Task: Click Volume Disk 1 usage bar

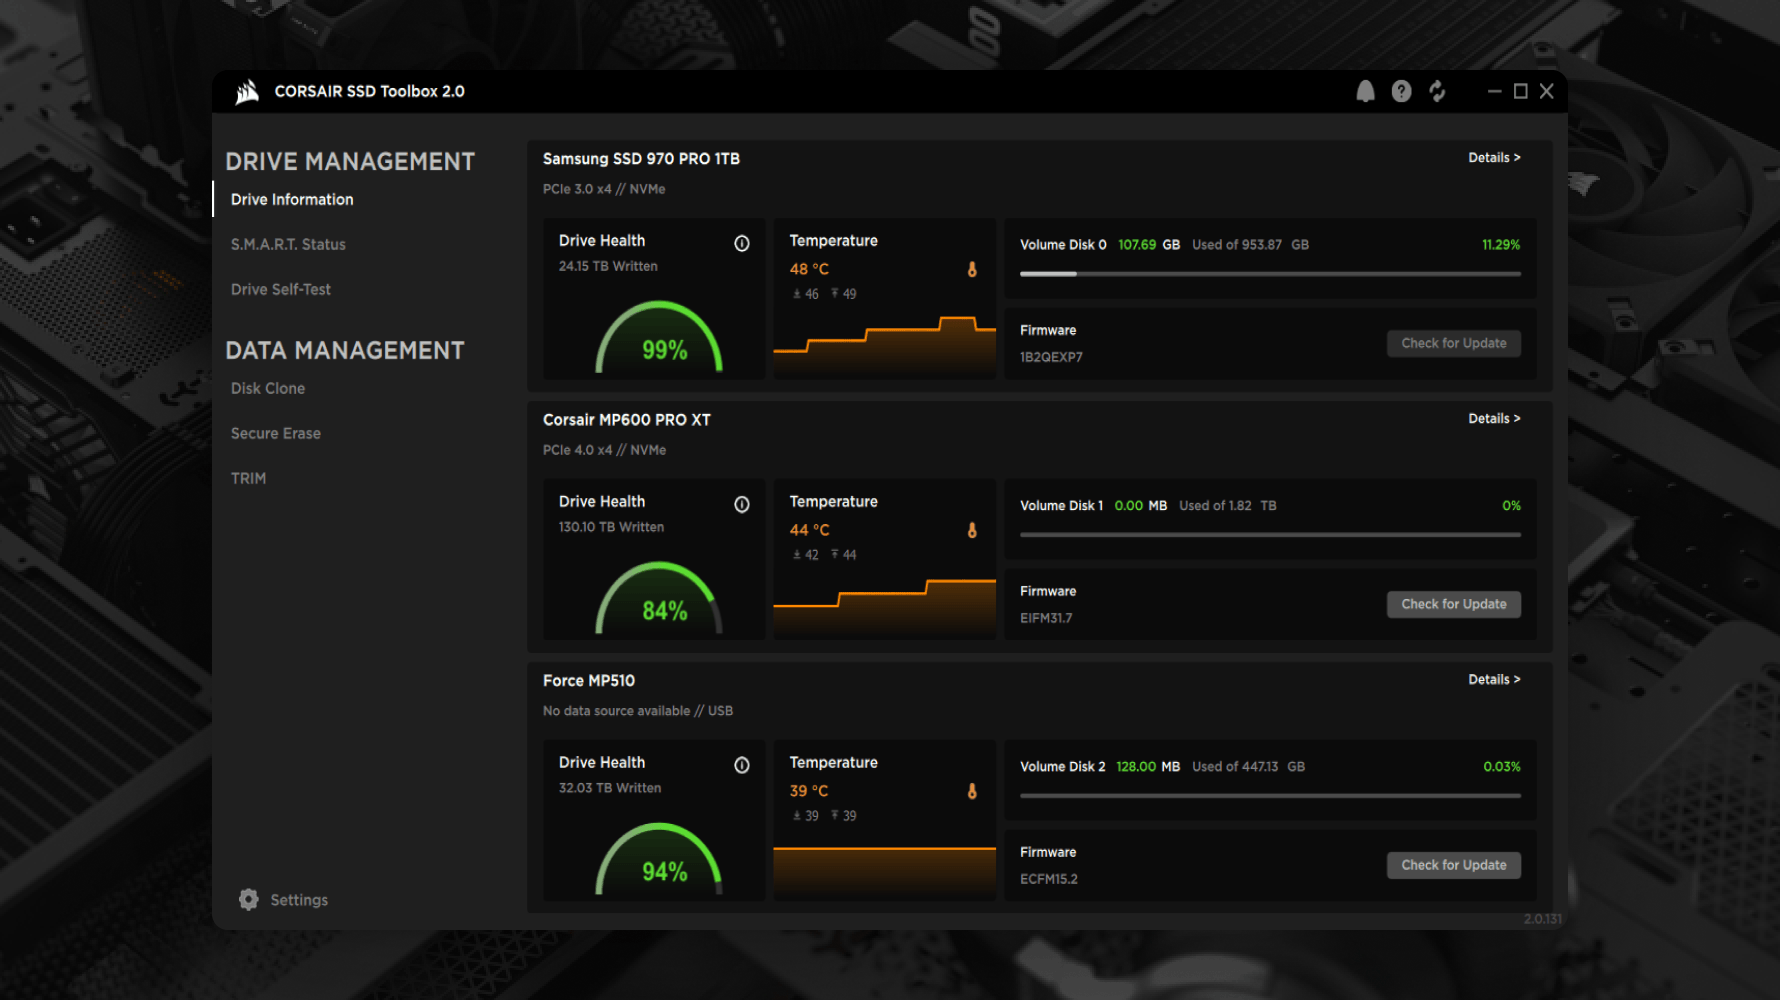Action: coord(1270,534)
